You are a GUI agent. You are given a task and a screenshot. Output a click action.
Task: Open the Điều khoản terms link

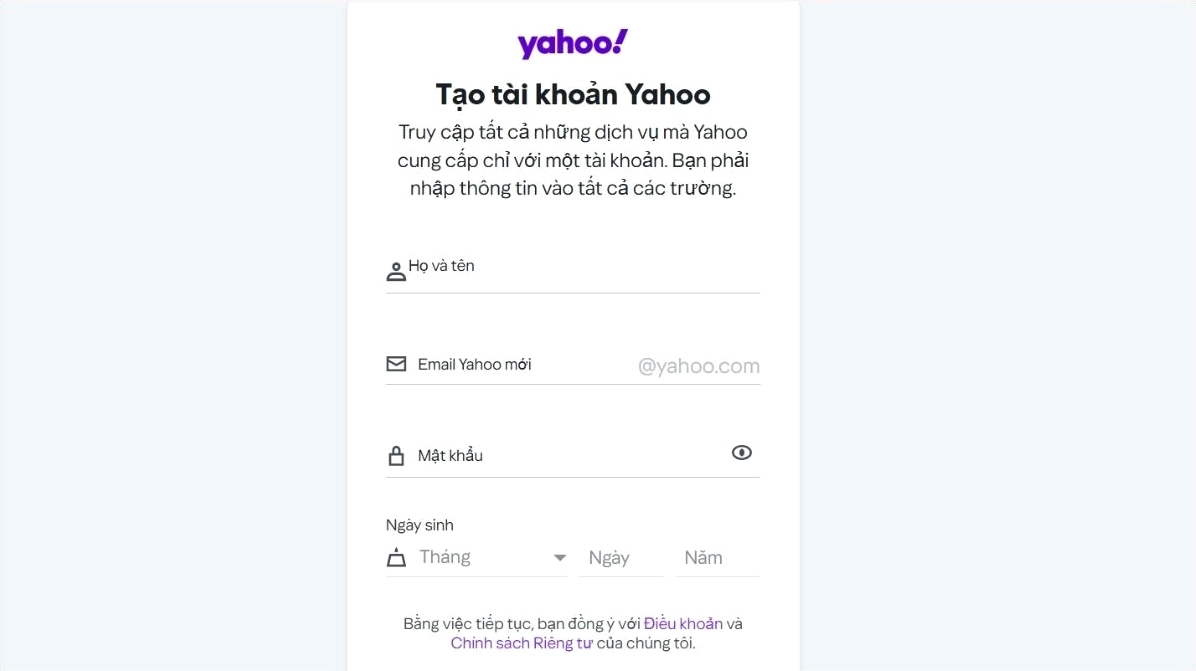click(x=683, y=622)
